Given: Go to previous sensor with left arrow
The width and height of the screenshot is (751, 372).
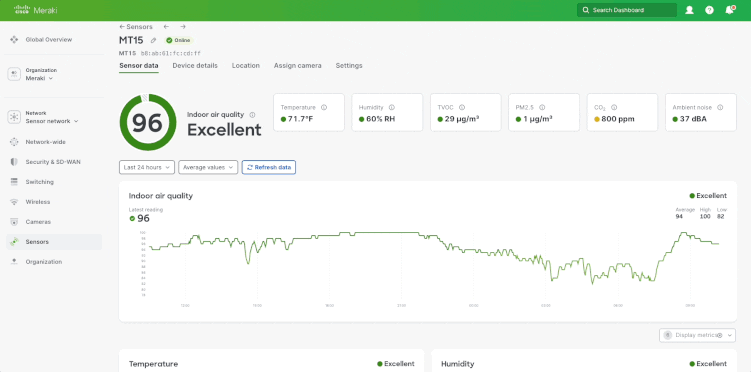Looking at the screenshot, I should point(166,27).
